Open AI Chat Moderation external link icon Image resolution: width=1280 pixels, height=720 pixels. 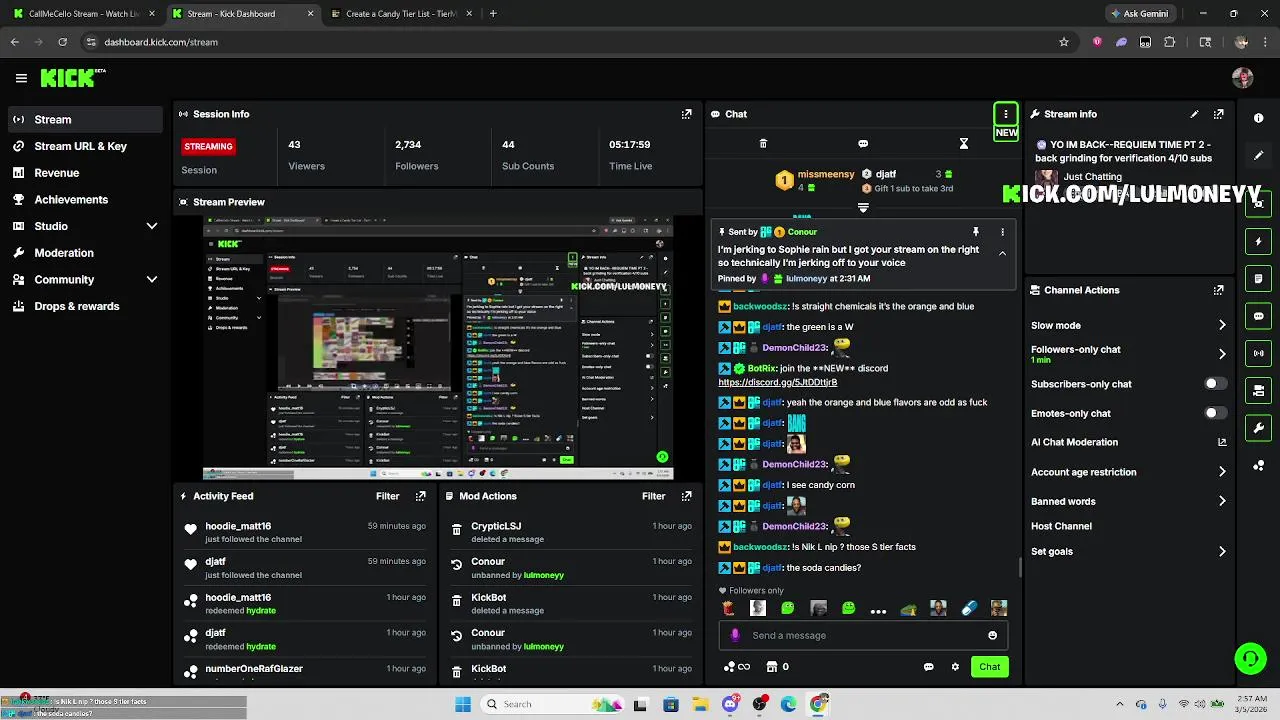1222,442
